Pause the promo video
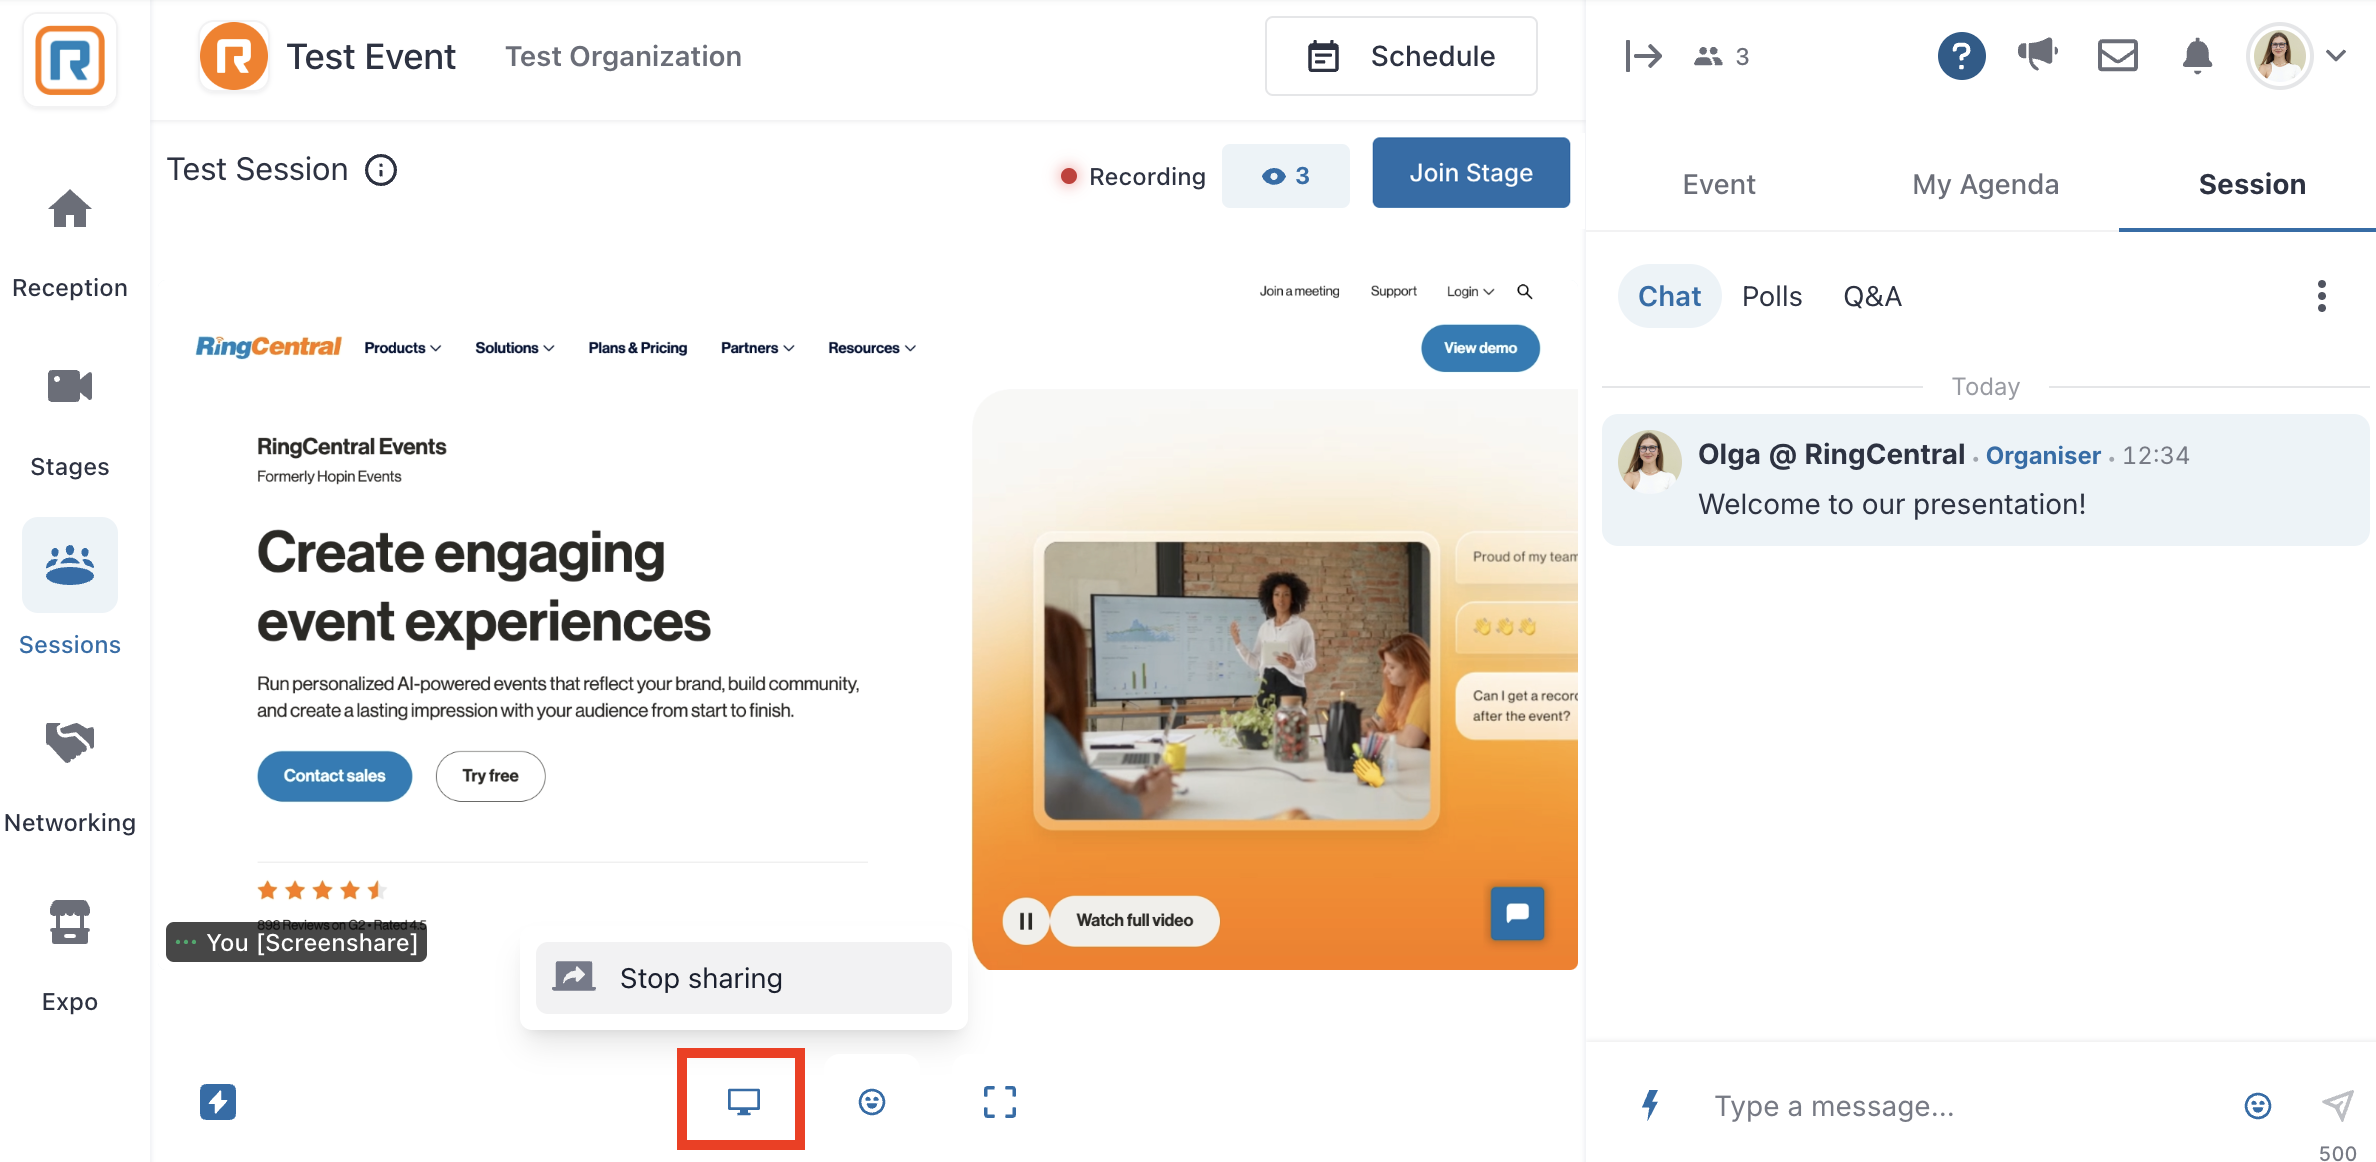Viewport: 2376px width, 1162px height. tap(1026, 921)
